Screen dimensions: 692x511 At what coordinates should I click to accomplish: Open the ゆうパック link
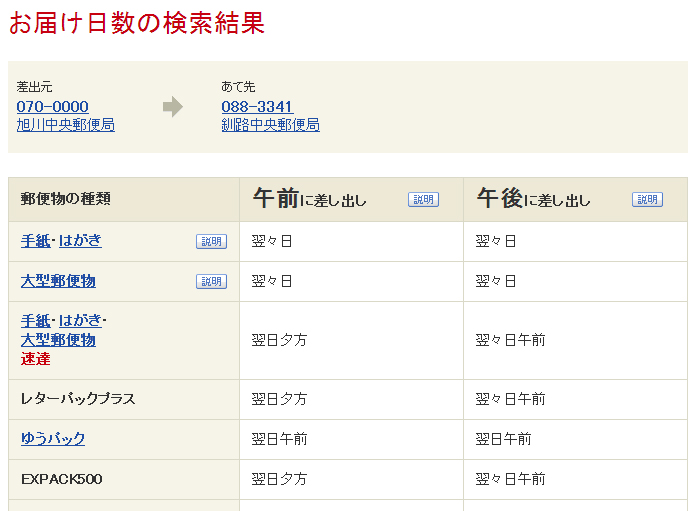tap(53, 439)
